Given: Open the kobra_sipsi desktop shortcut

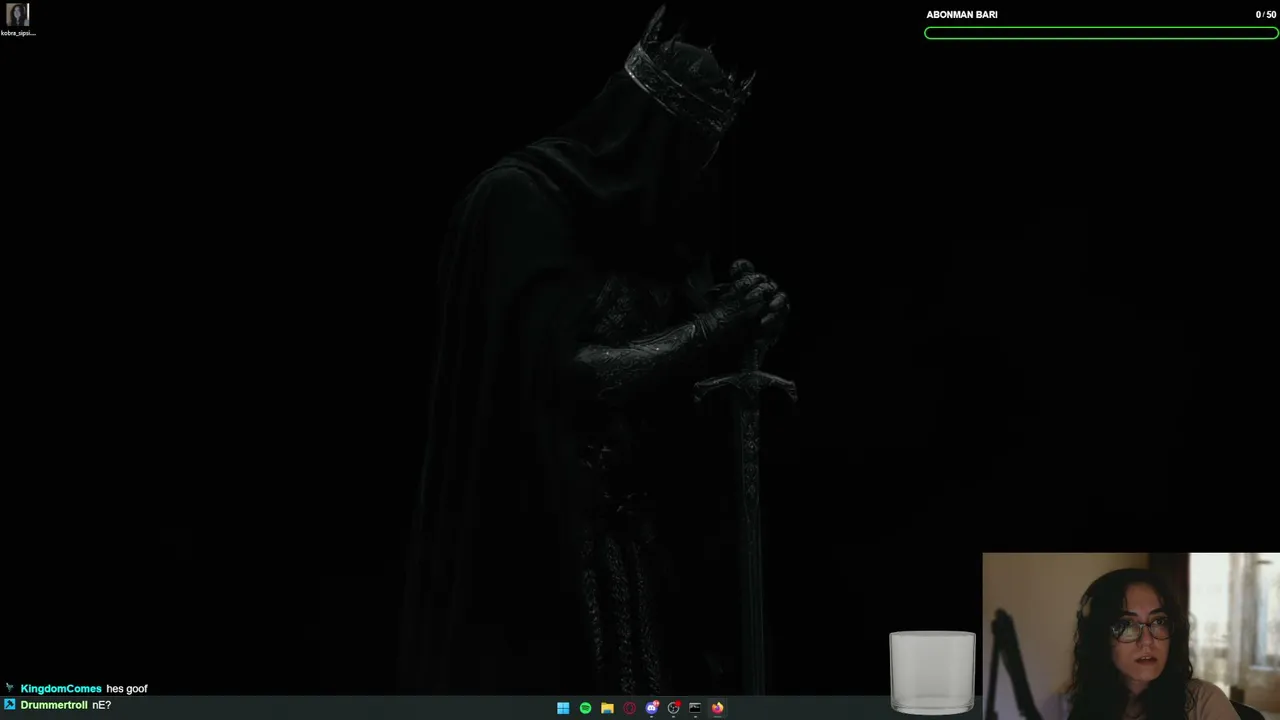Looking at the screenshot, I should 17,20.
